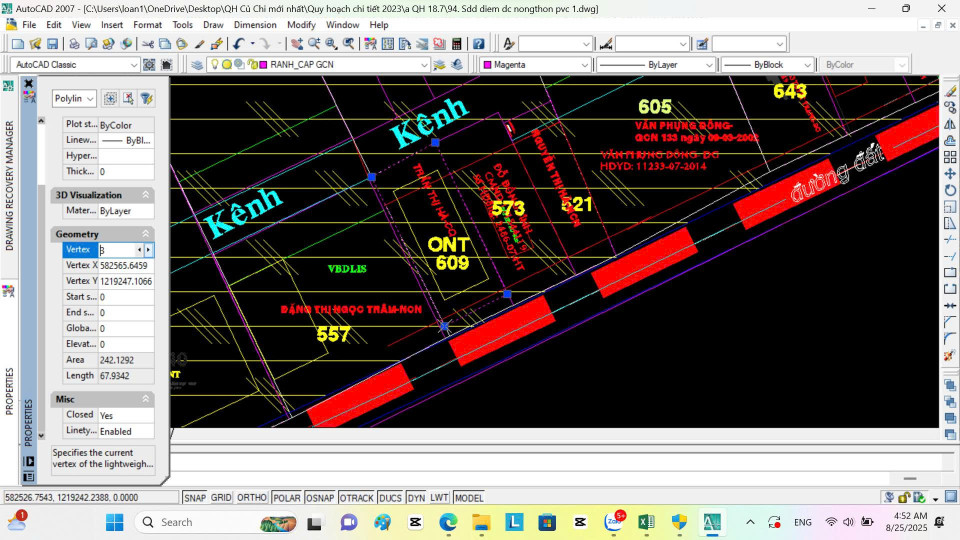This screenshot has height=540, width=960.
Task: Click the Plot printer icon
Action: 74,44
